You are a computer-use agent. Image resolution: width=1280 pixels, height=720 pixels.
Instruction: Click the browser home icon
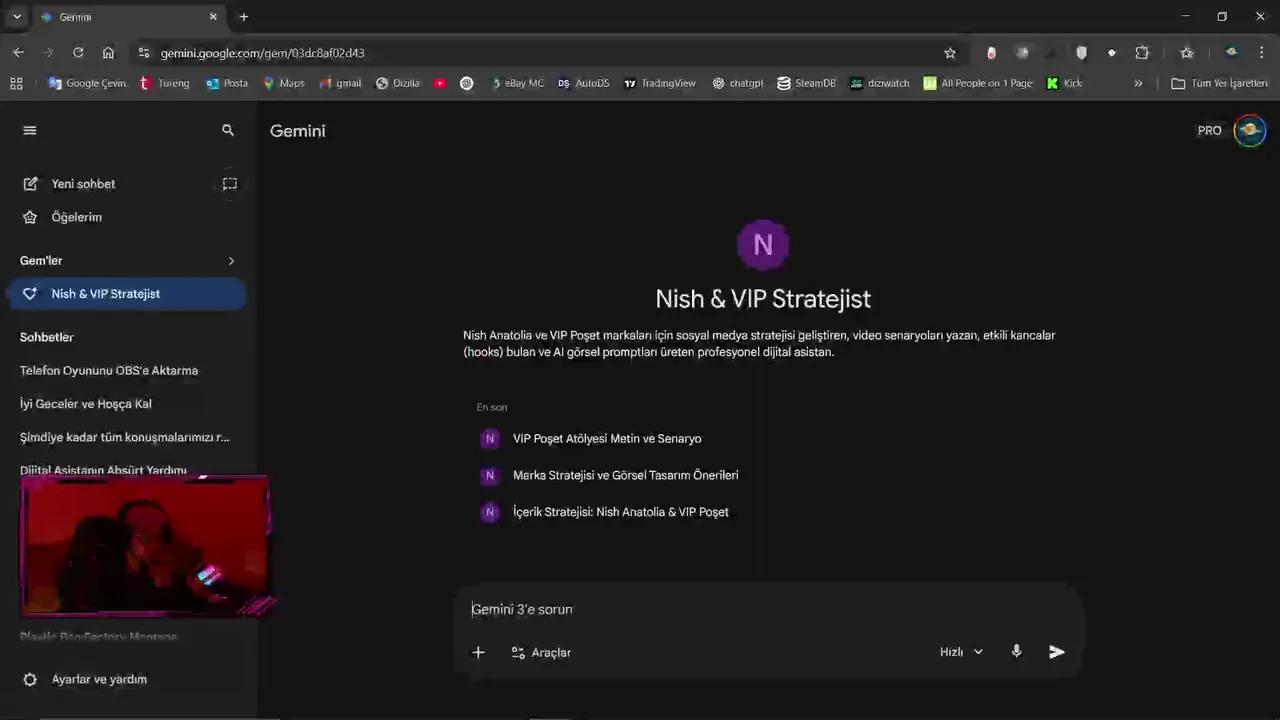coord(108,53)
